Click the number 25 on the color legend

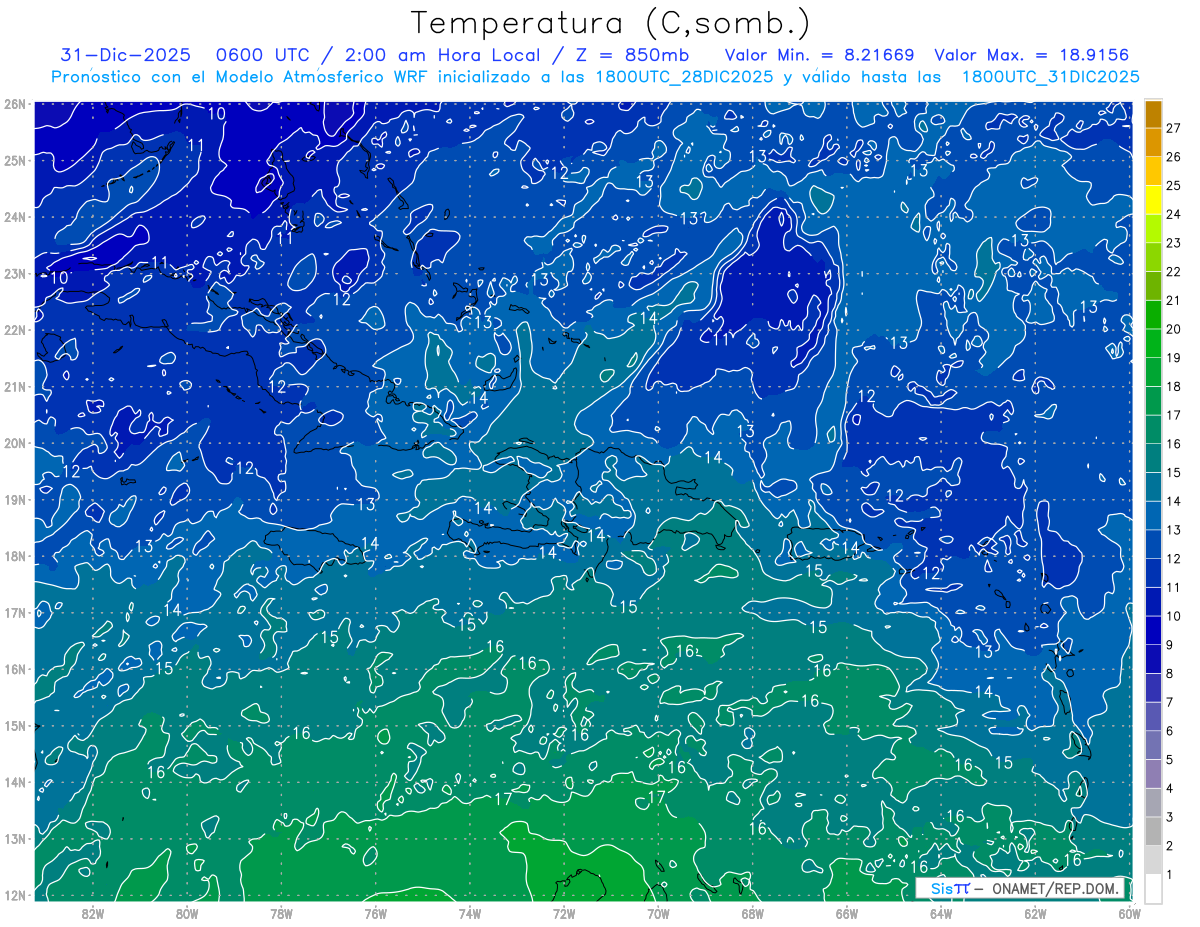(x=1173, y=186)
